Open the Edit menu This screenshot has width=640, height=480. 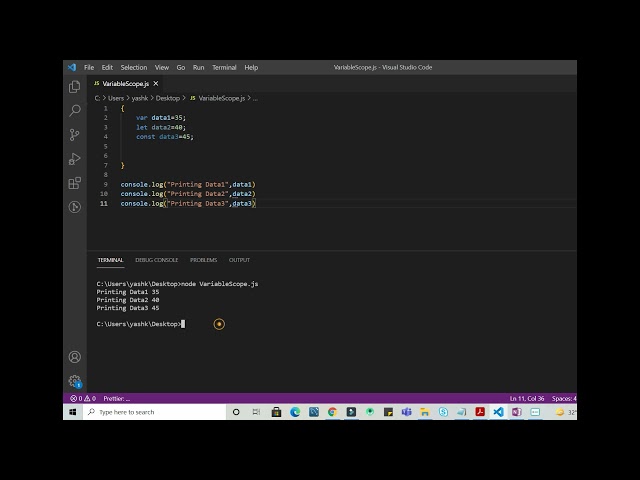tap(107, 67)
